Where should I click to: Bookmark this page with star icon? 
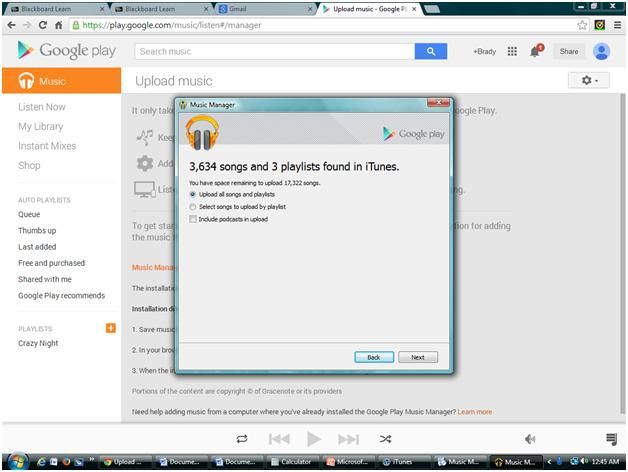pyautogui.click(x=582, y=25)
